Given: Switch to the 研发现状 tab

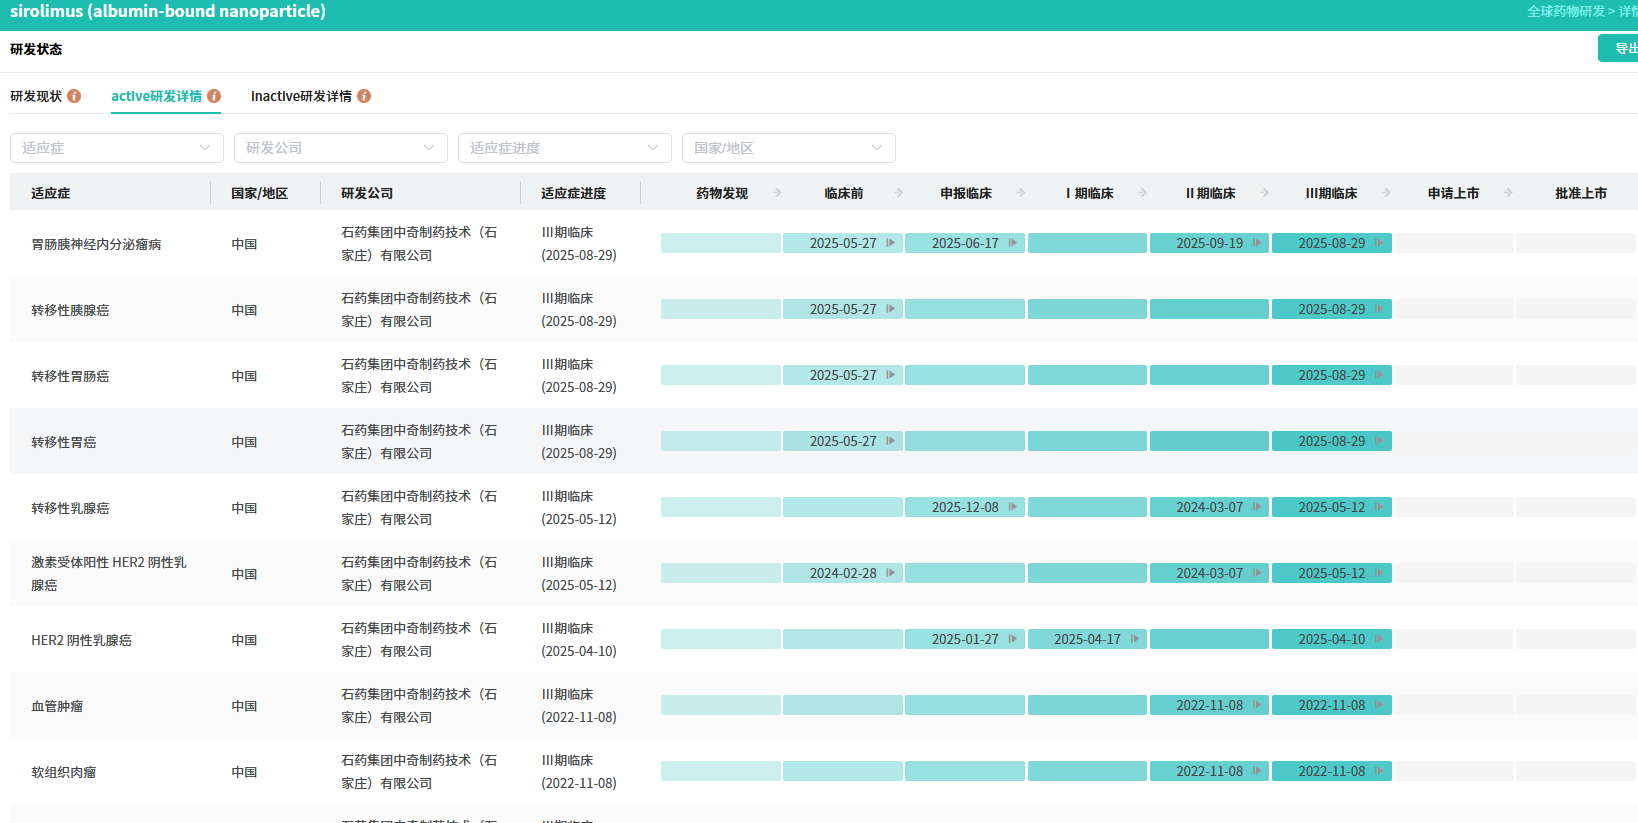Looking at the screenshot, I should tap(36, 96).
